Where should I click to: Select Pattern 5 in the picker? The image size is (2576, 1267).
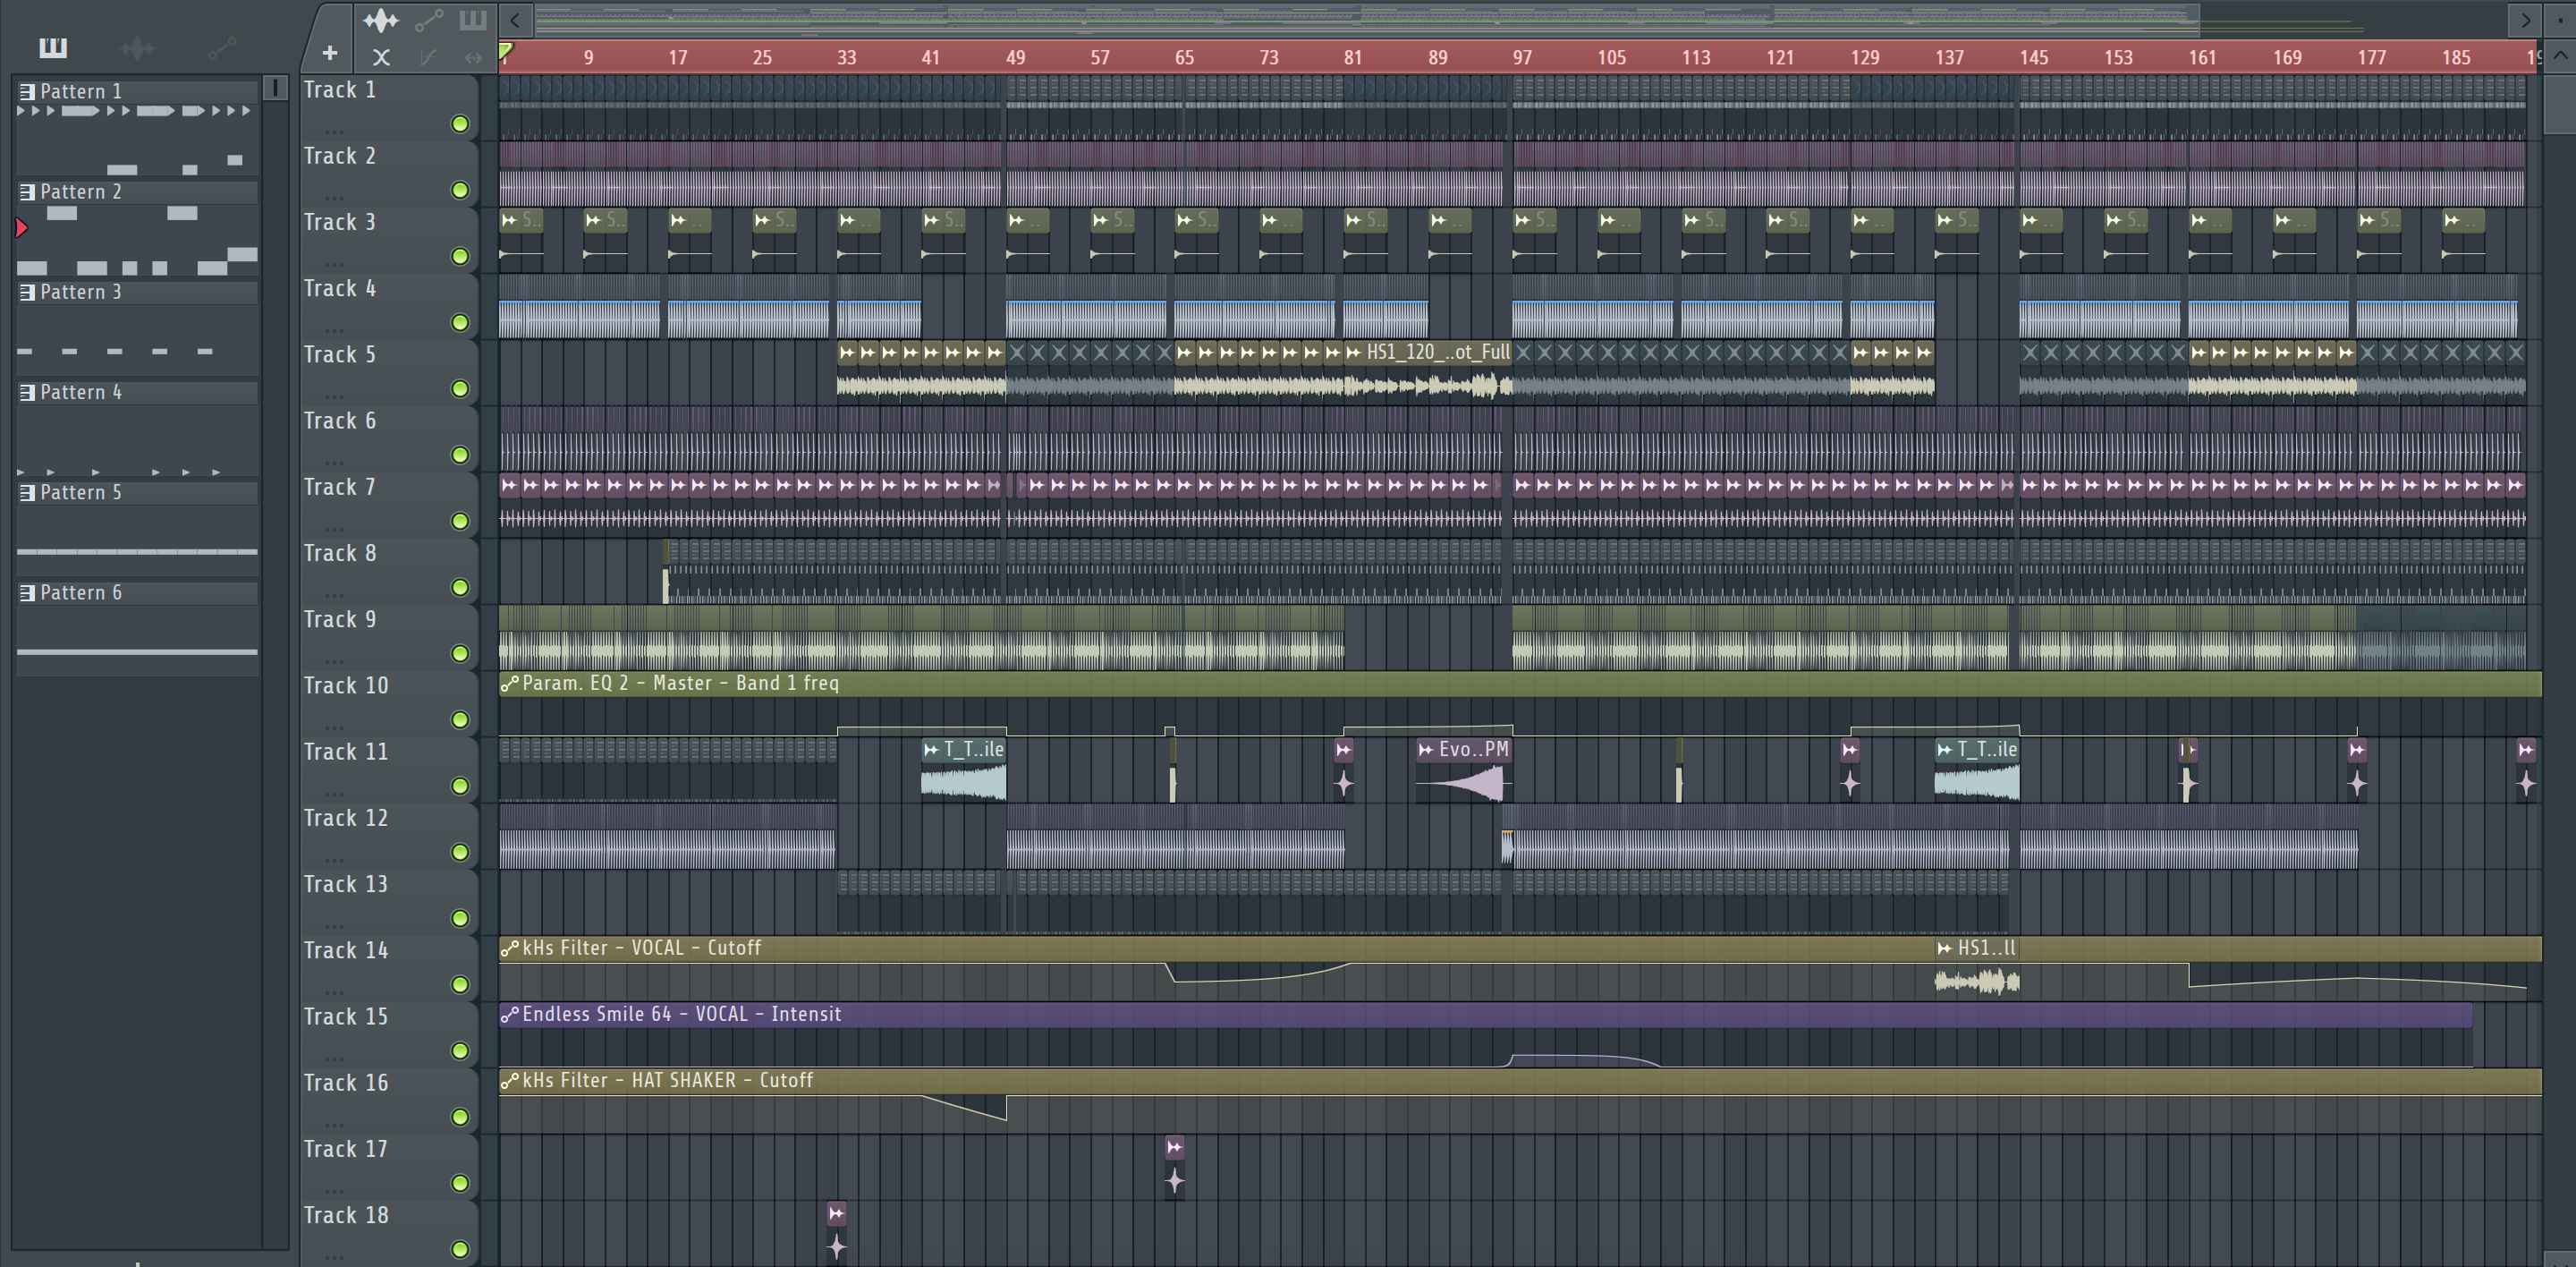click(137, 527)
